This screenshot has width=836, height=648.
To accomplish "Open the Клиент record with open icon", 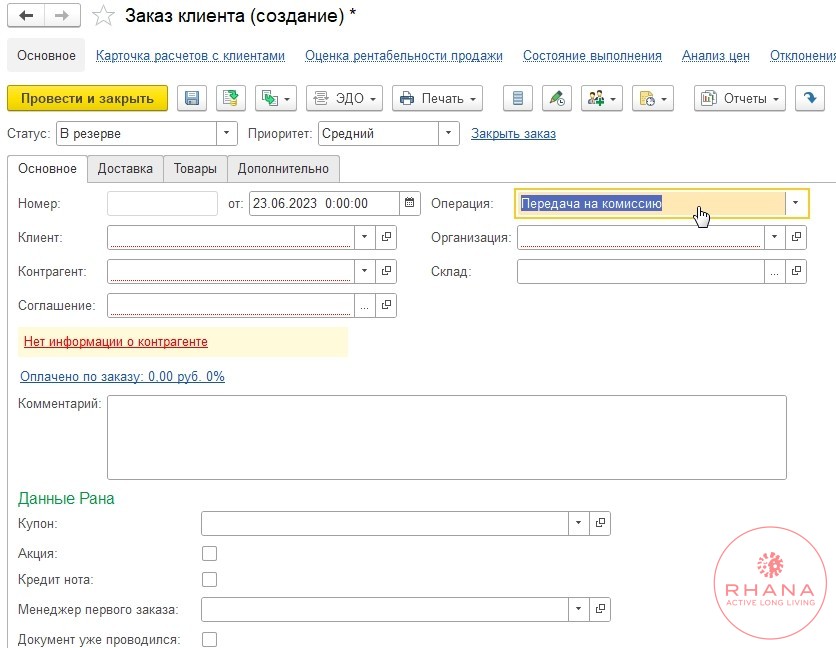I will [386, 237].
